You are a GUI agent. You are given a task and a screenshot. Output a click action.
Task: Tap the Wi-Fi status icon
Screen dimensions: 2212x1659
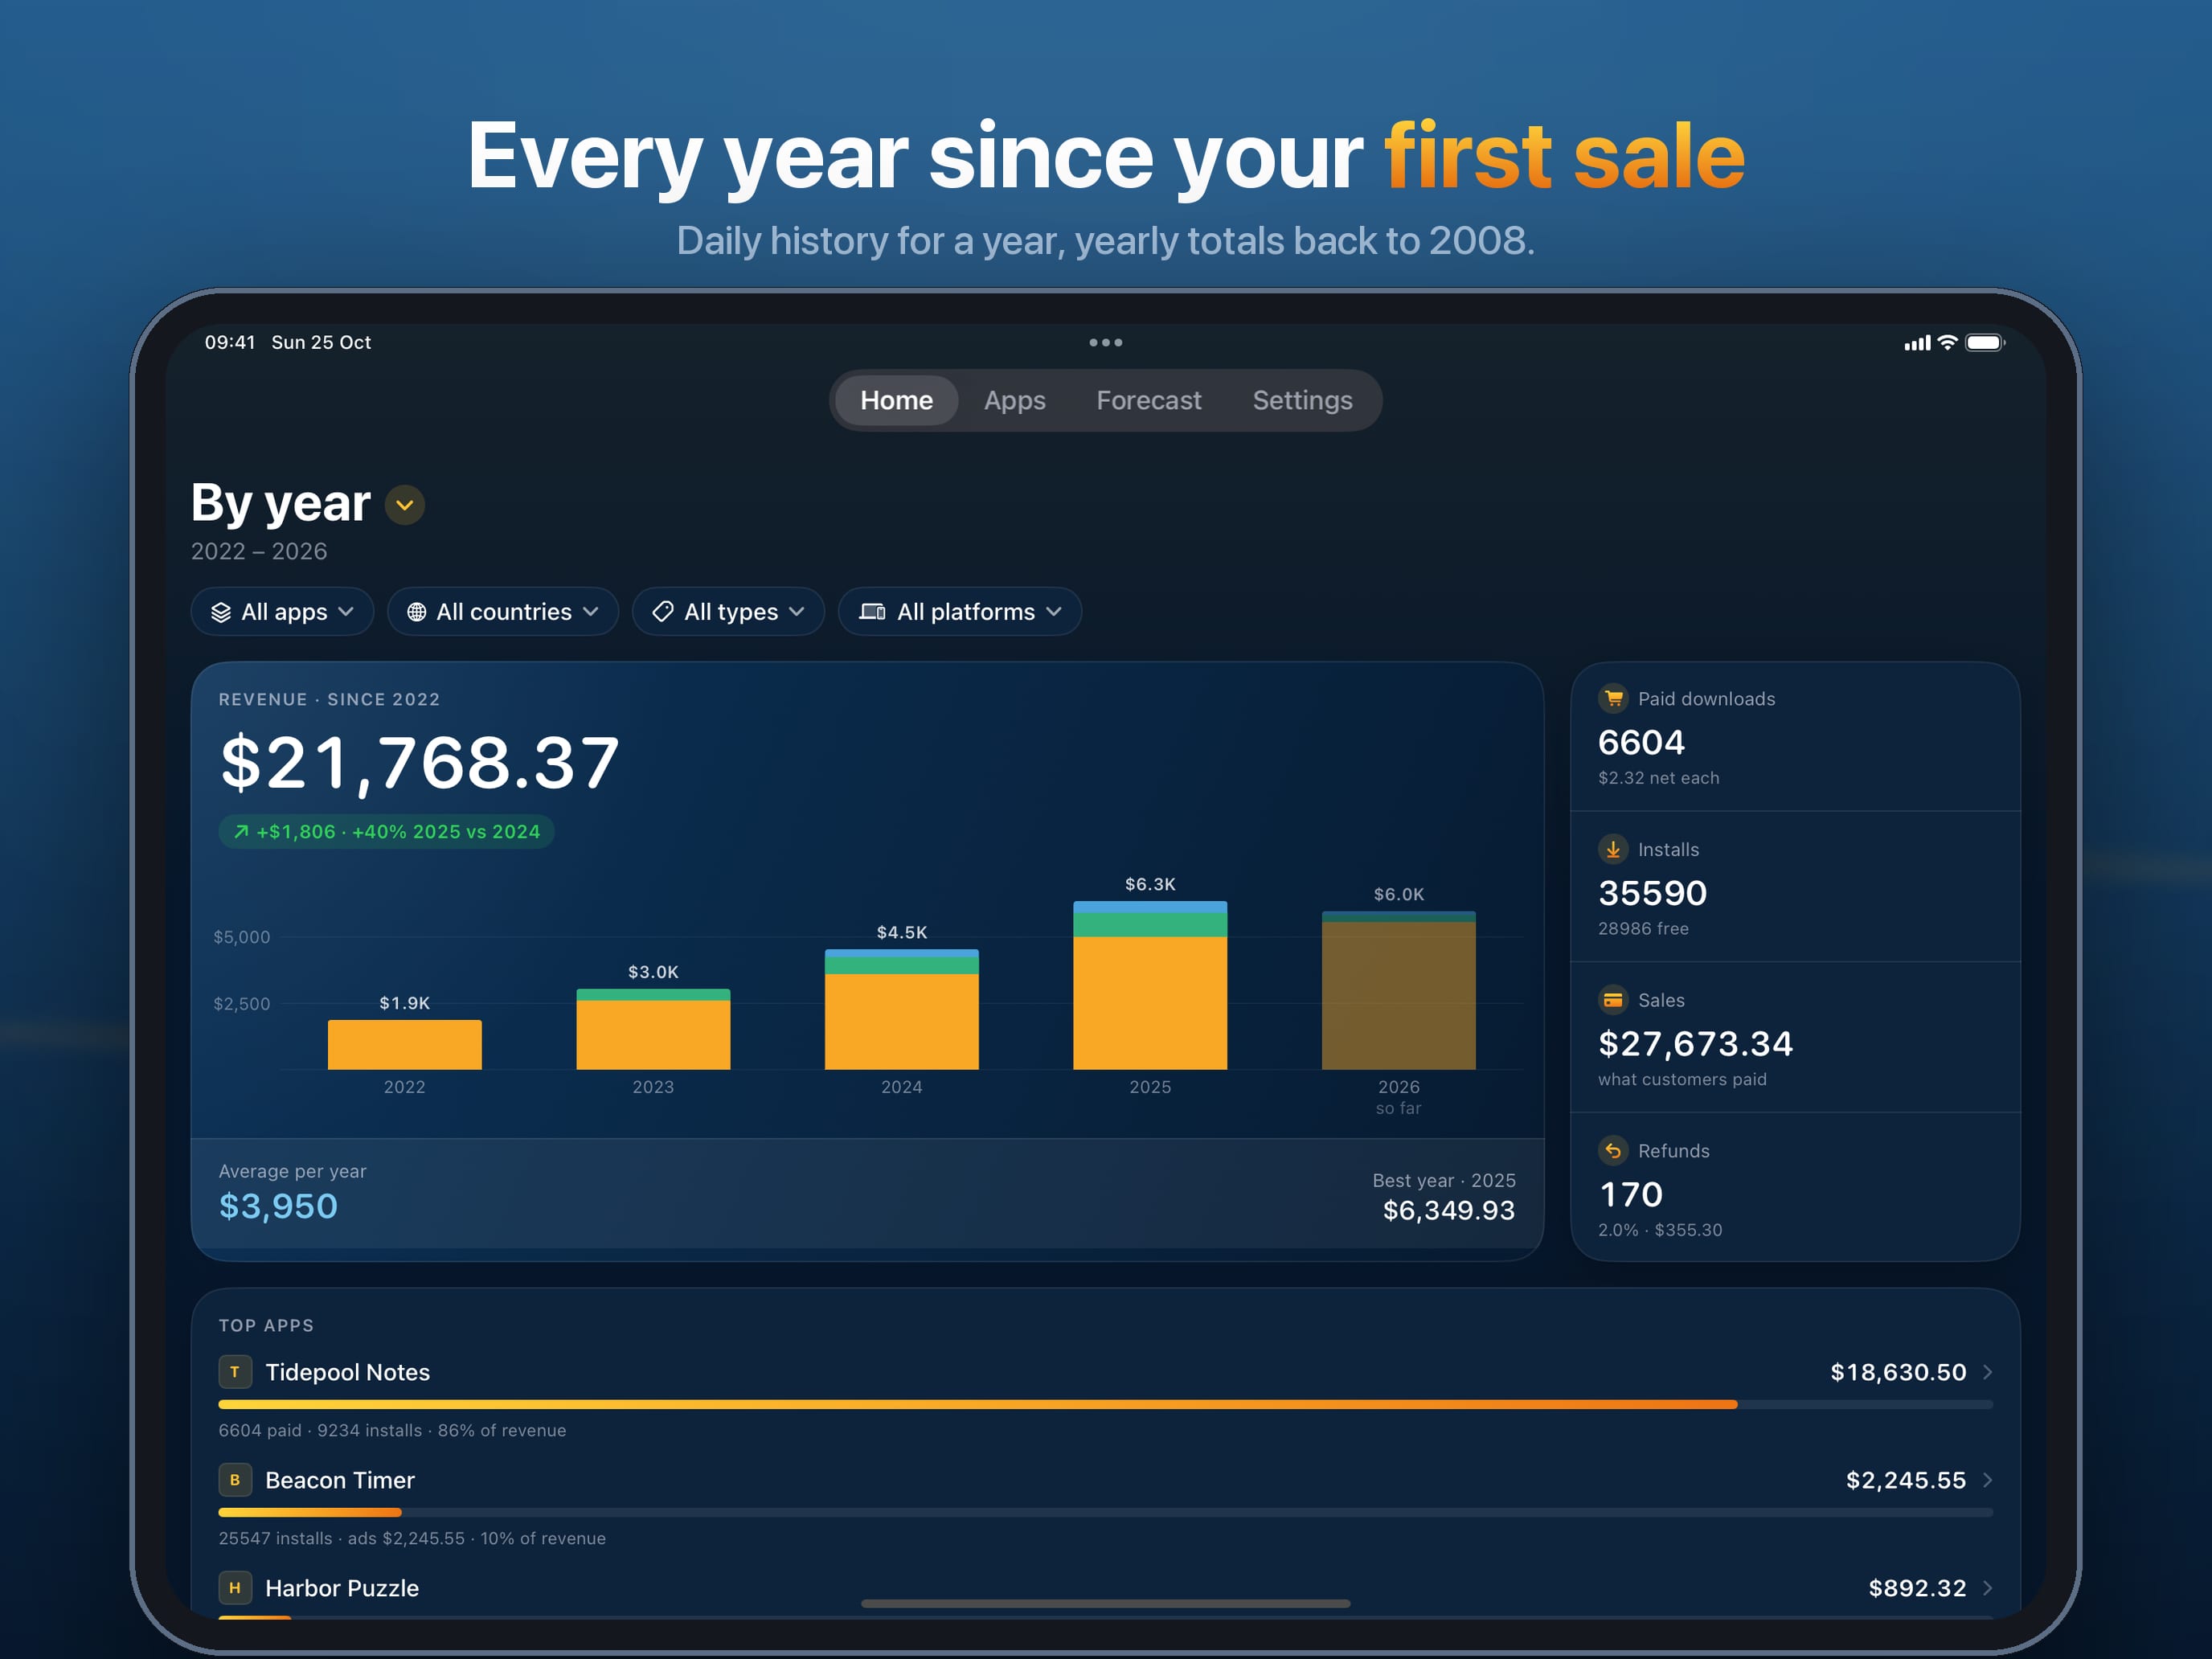pyautogui.click(x=1948, y=342)
